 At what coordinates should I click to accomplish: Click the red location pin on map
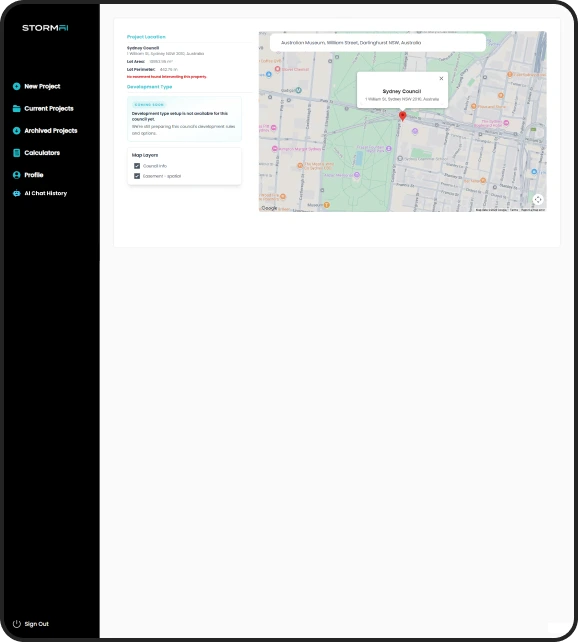tap(402, 116)
